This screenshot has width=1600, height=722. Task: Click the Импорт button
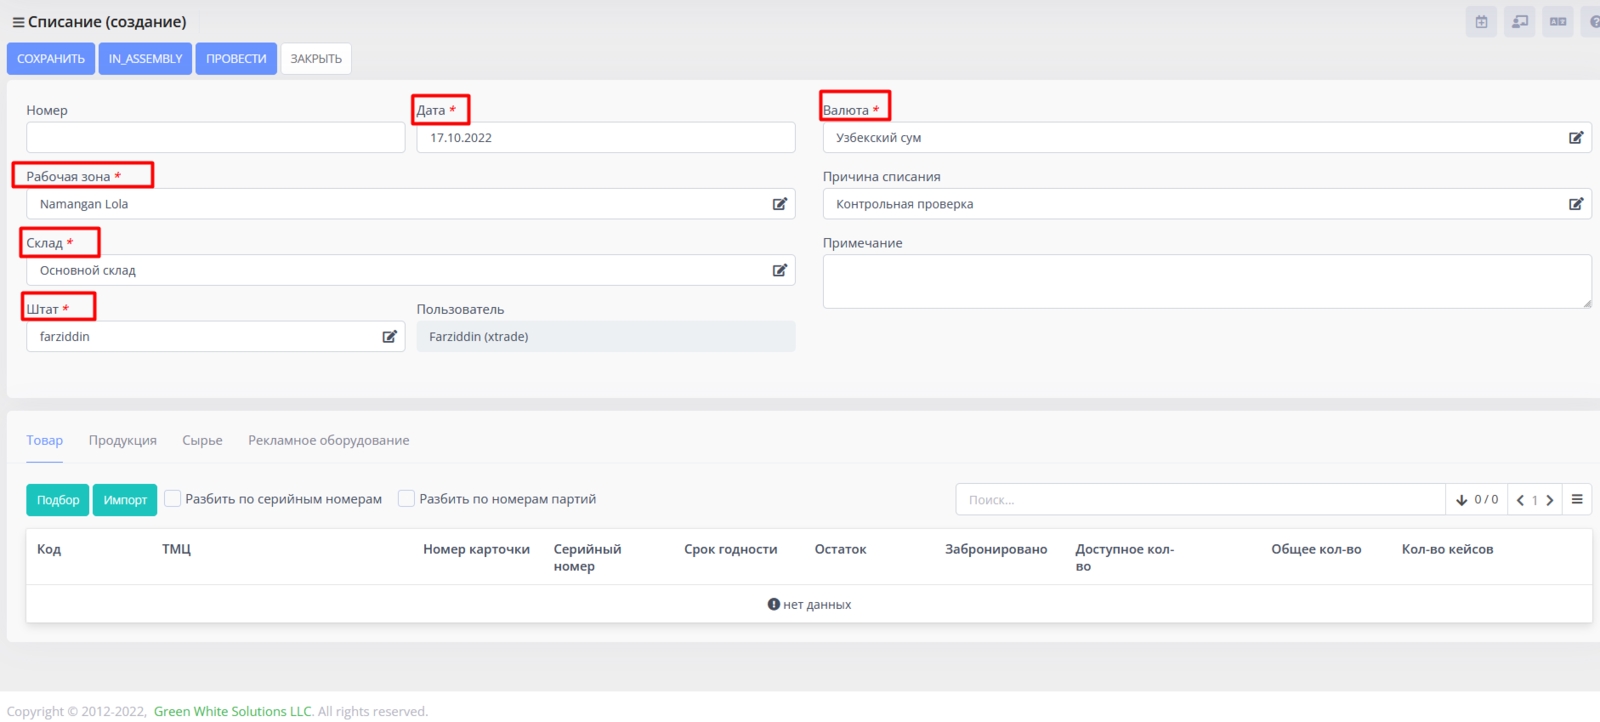click(125, 500)
